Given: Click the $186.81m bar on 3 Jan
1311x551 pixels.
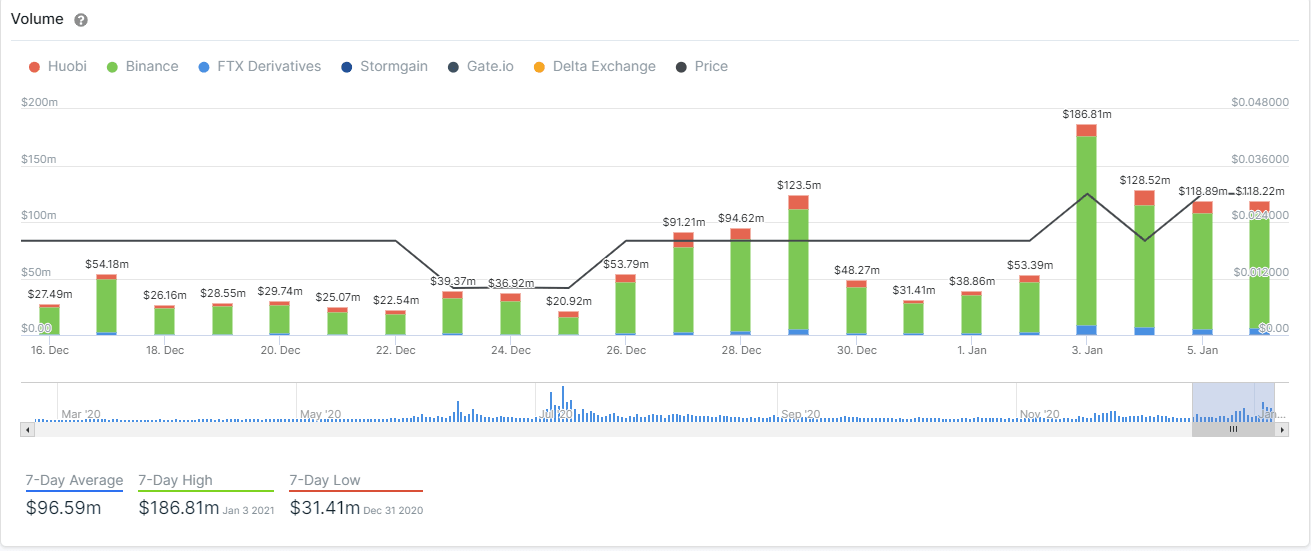Looking at the screenshot, I should (x=1086, y=230).
